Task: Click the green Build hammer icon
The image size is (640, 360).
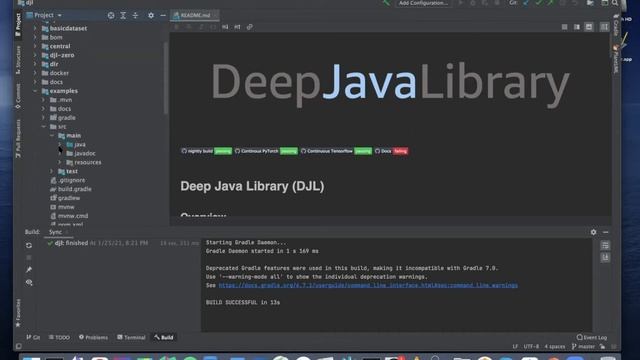Action: 386,3
